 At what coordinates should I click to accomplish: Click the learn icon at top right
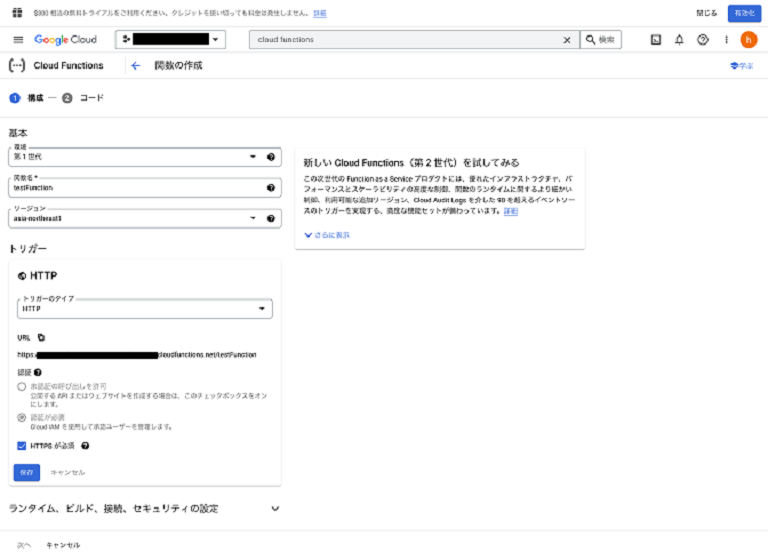(x=741, y=66)
